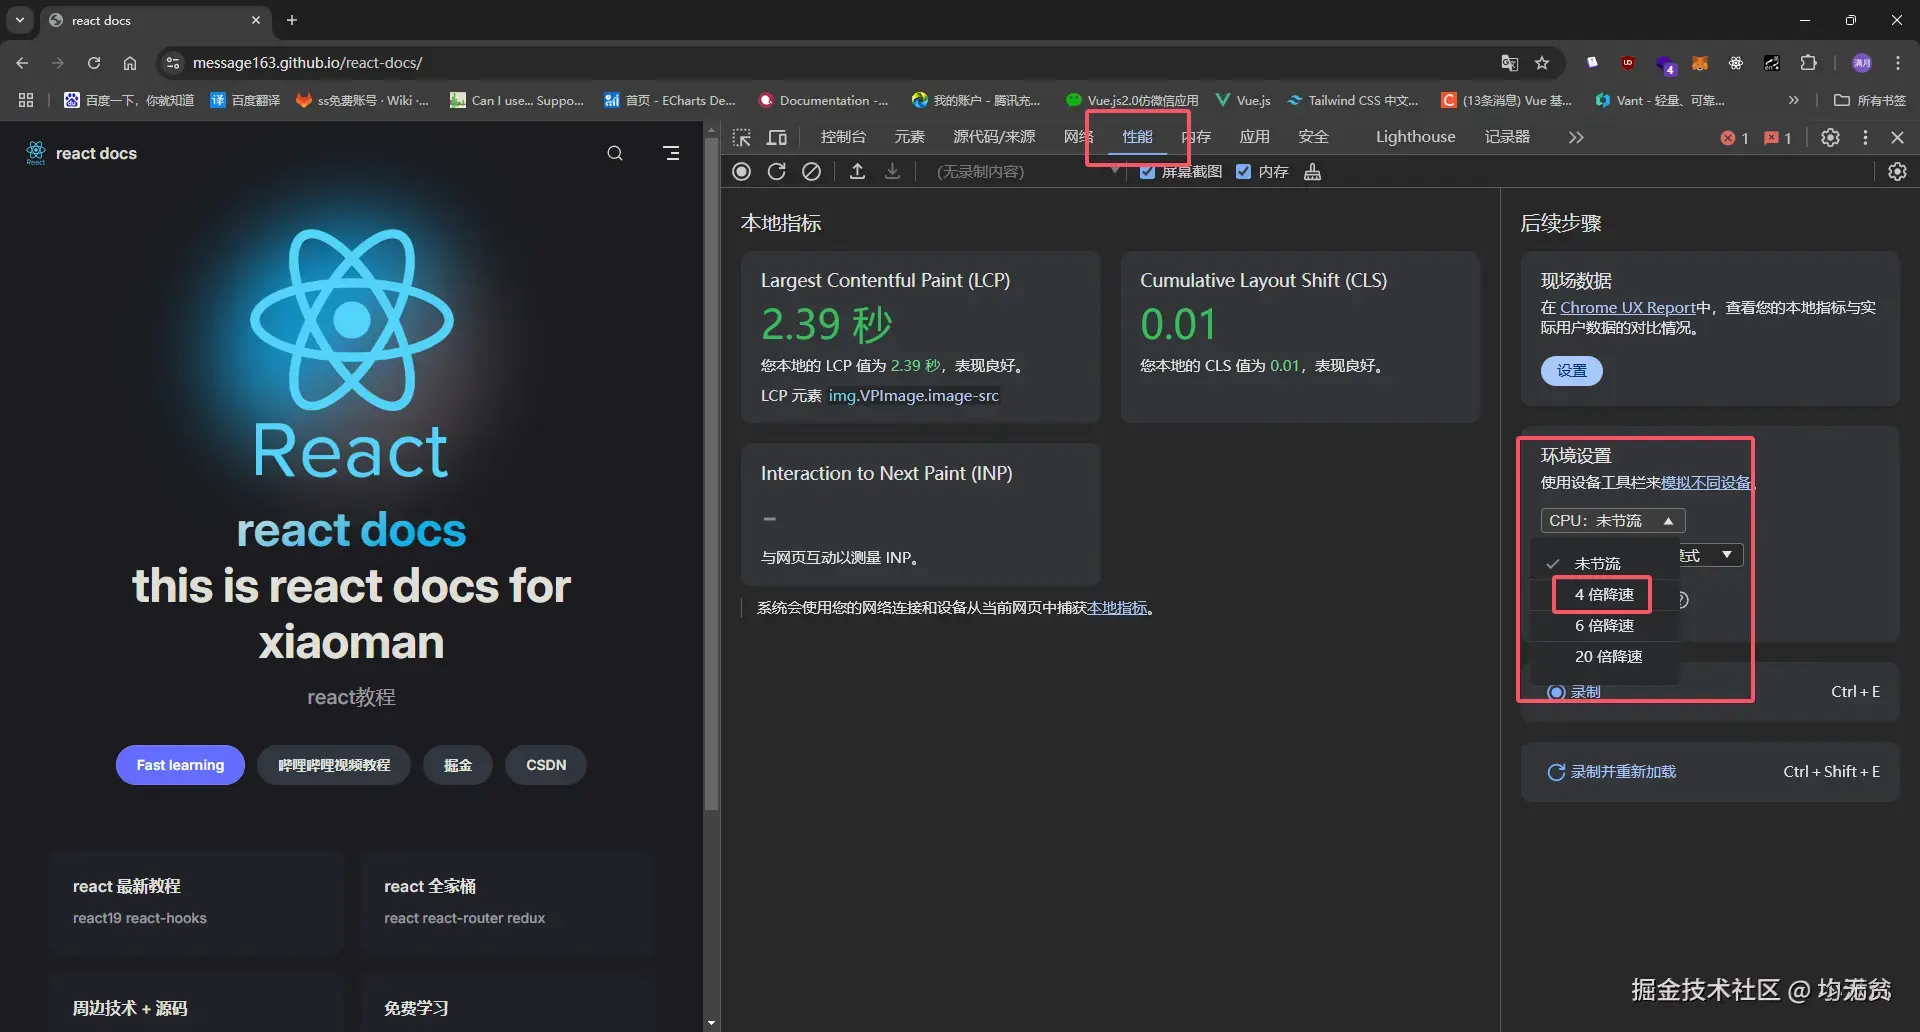Open the bookmarks apps grid icon
The width and height of the screenshot is (1920, 1032).
point(26,100)
